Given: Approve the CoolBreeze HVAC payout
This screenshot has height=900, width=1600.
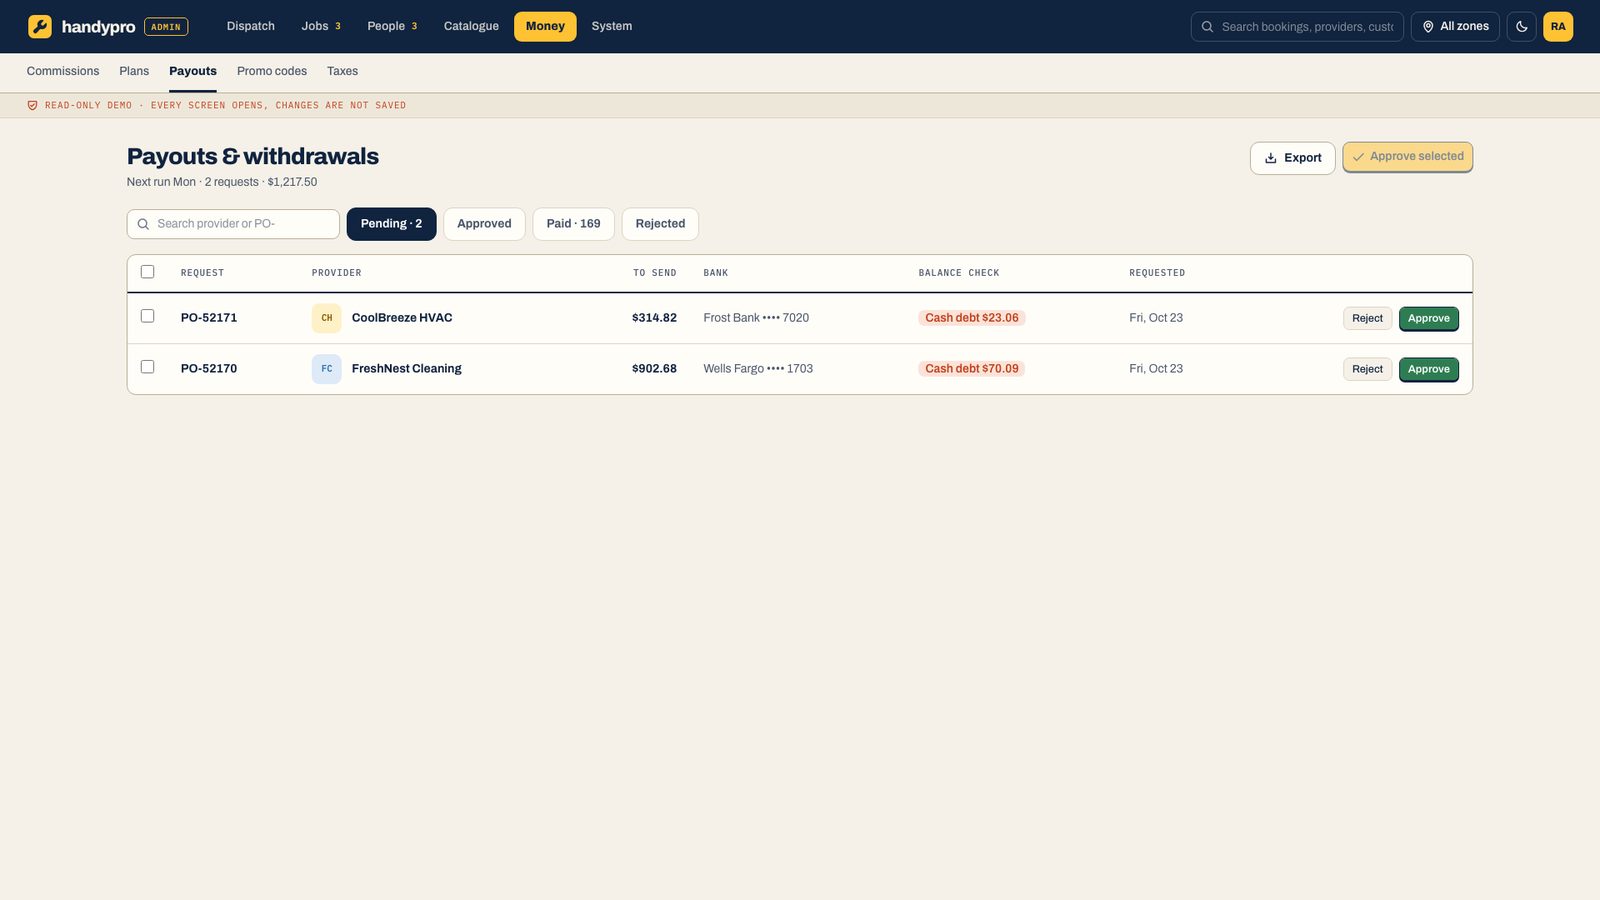Looking at the screenshot, I should (x=1428, y=318).
